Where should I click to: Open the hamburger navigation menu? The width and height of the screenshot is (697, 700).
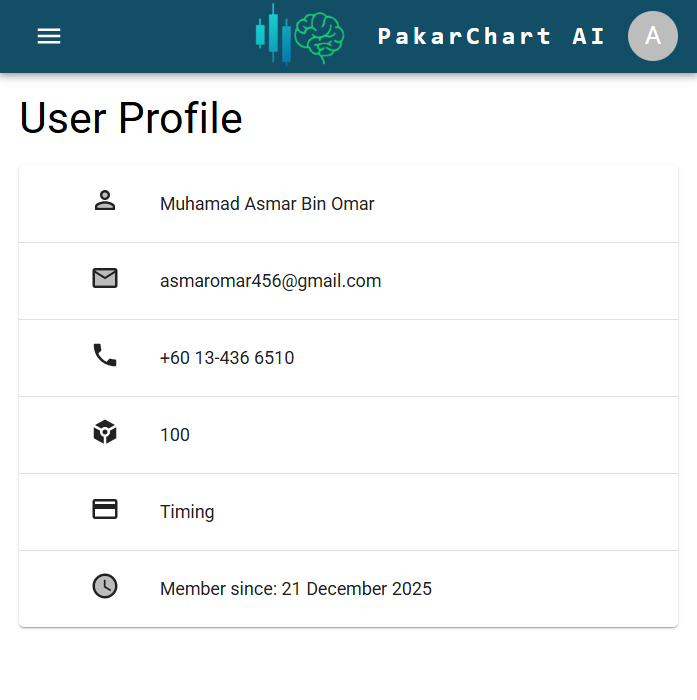[49, 36]
